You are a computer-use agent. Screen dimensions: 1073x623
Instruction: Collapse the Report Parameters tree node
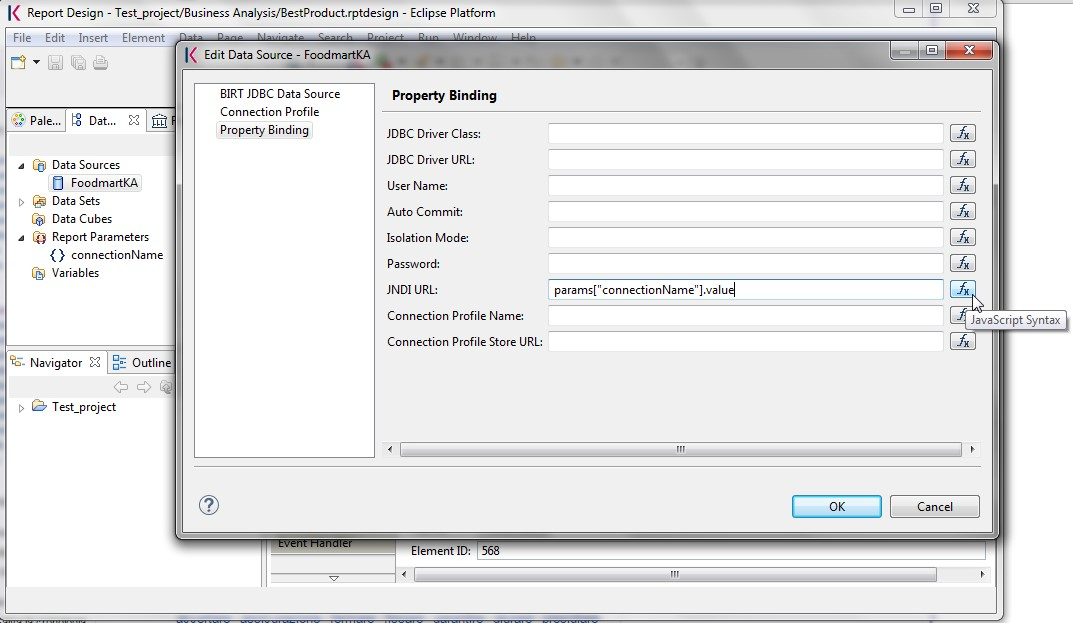pos(21,238)
